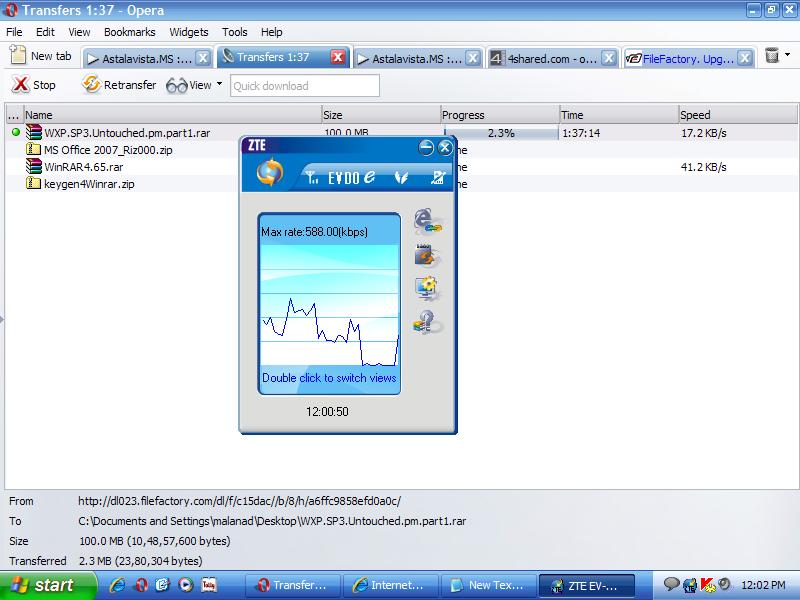This screenshot has width=800, height=600.
Task: Click the Quick download input field
Action: click(x=305, y=86)
